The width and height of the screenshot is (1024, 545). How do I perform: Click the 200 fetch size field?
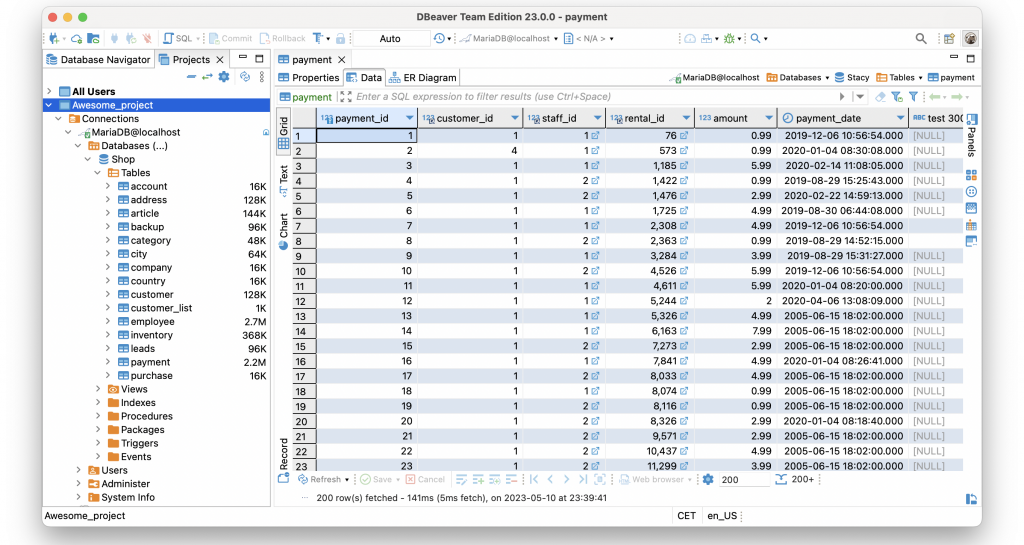click(744, 480)
